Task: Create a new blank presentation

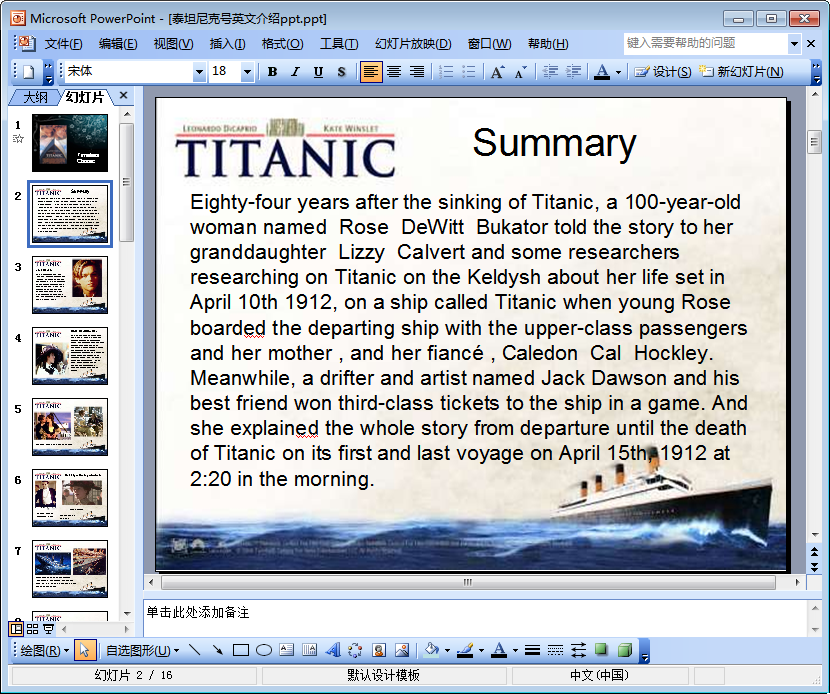Action: coord(29,72)
